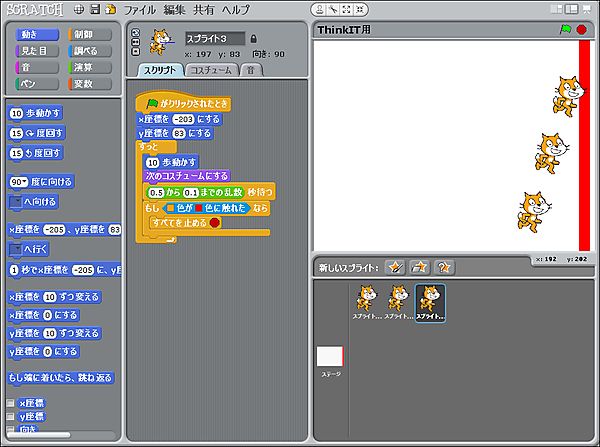Select the ステージ thumbnail
The width and height of the screenshot is (600, 447).
[x=331, y=361]
